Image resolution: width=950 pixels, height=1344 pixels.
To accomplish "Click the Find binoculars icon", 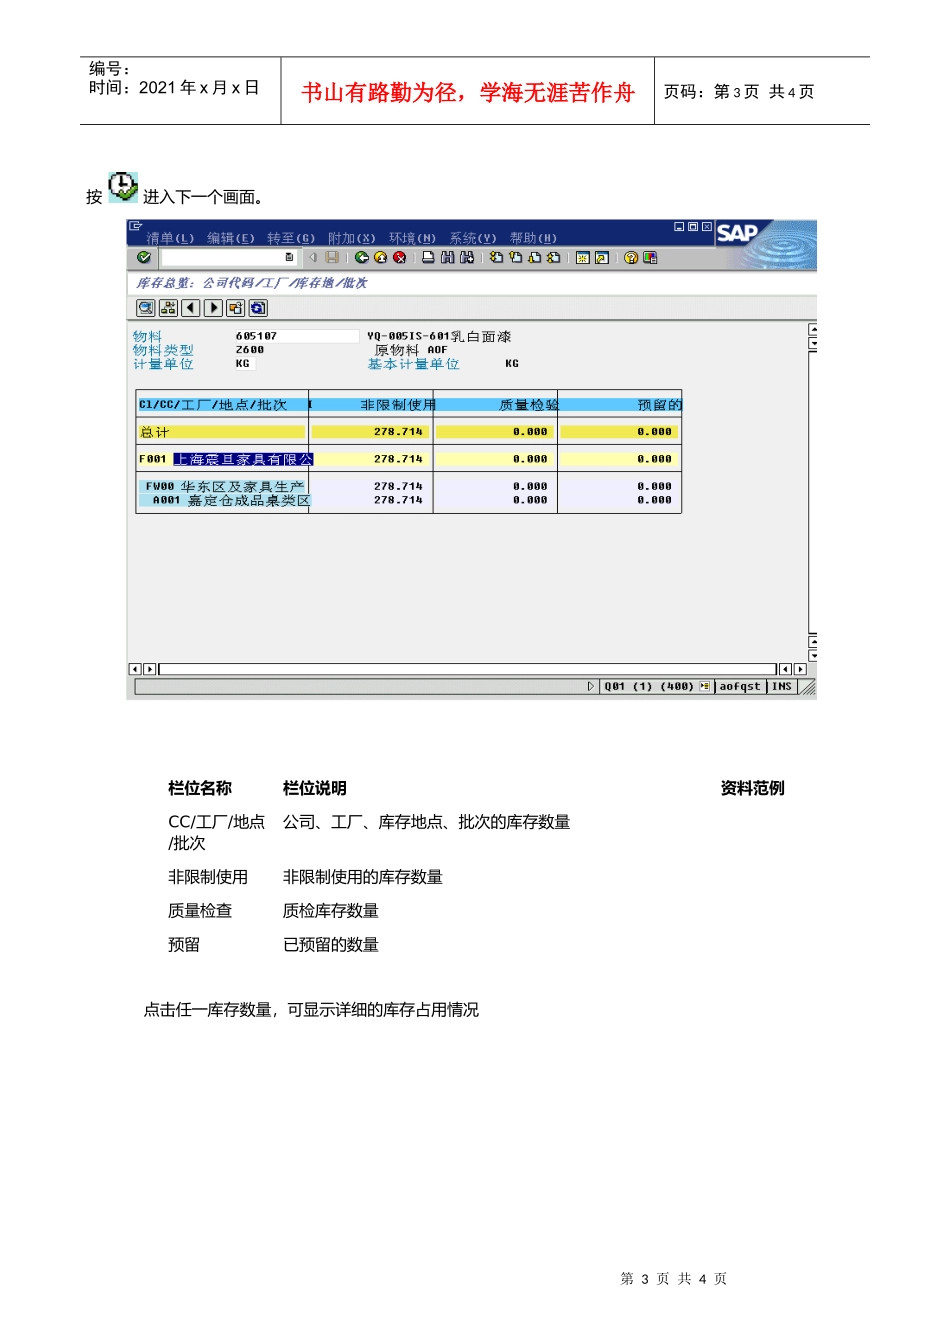I will click(448, 258).
